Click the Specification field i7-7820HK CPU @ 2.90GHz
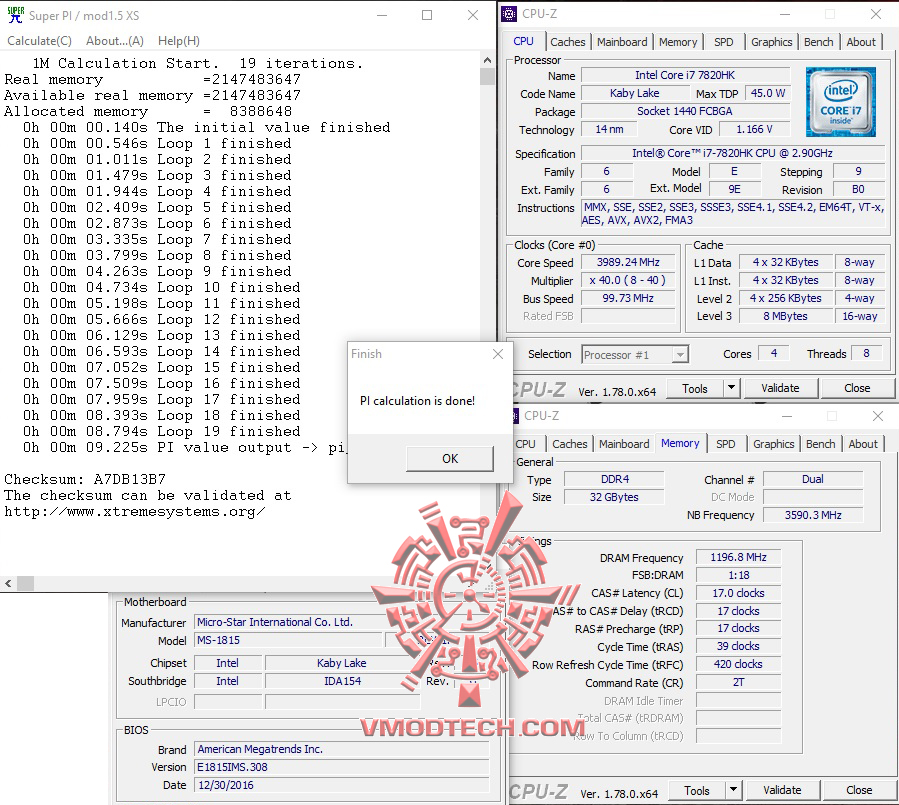Image resolution: width=899 pixels, height=805 pixels. tap(733, 153)
